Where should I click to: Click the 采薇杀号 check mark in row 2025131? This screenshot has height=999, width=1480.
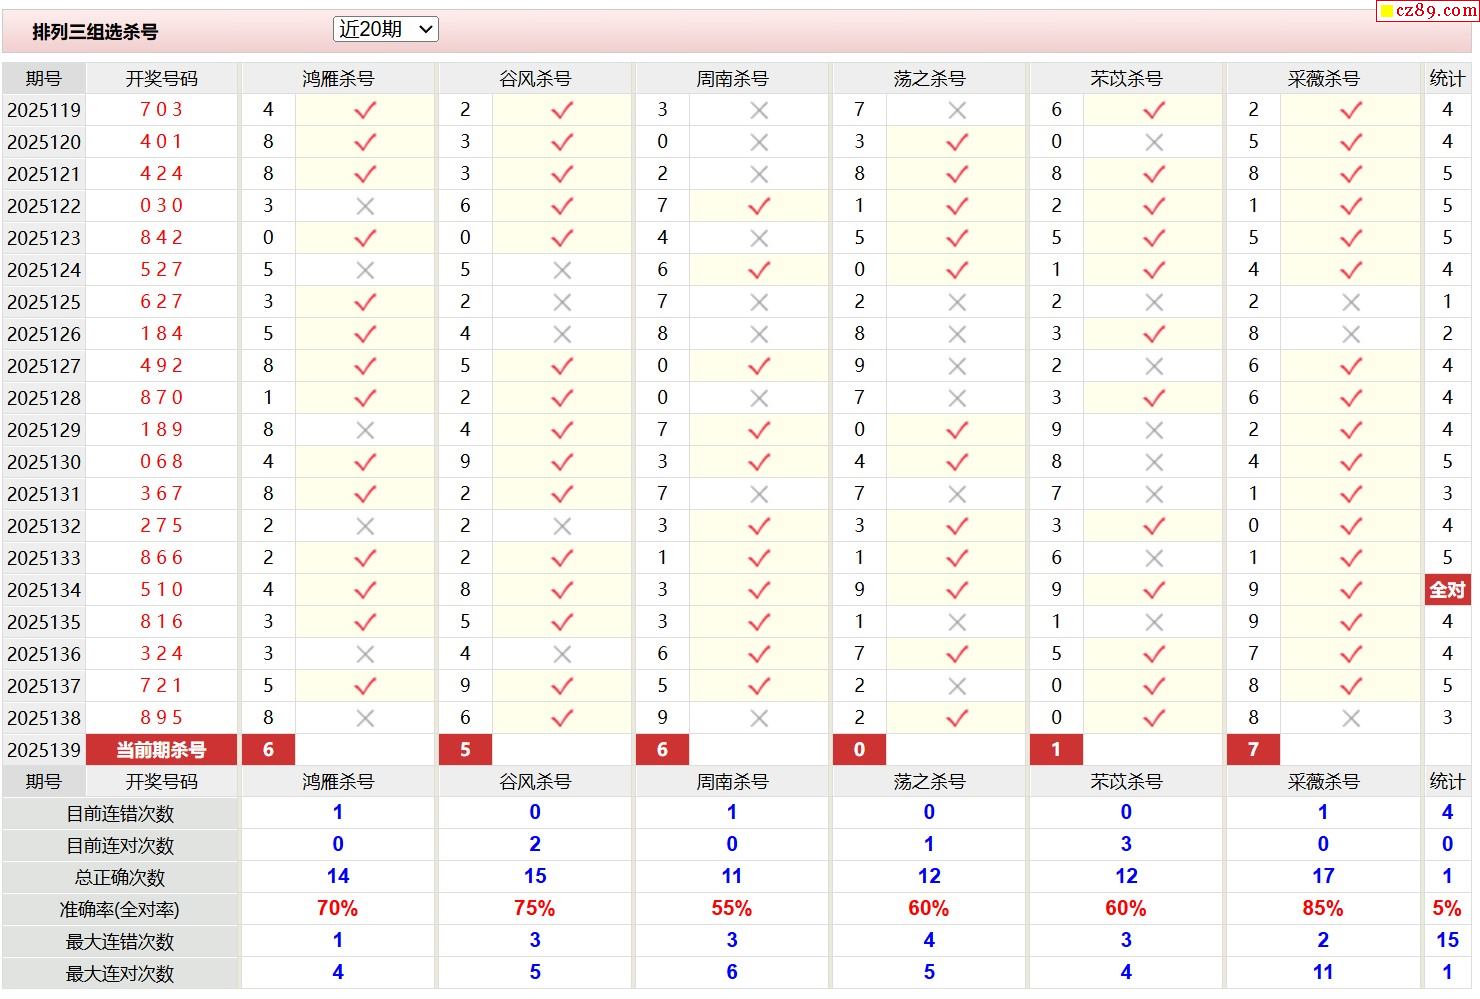(x=1351, y=494)
